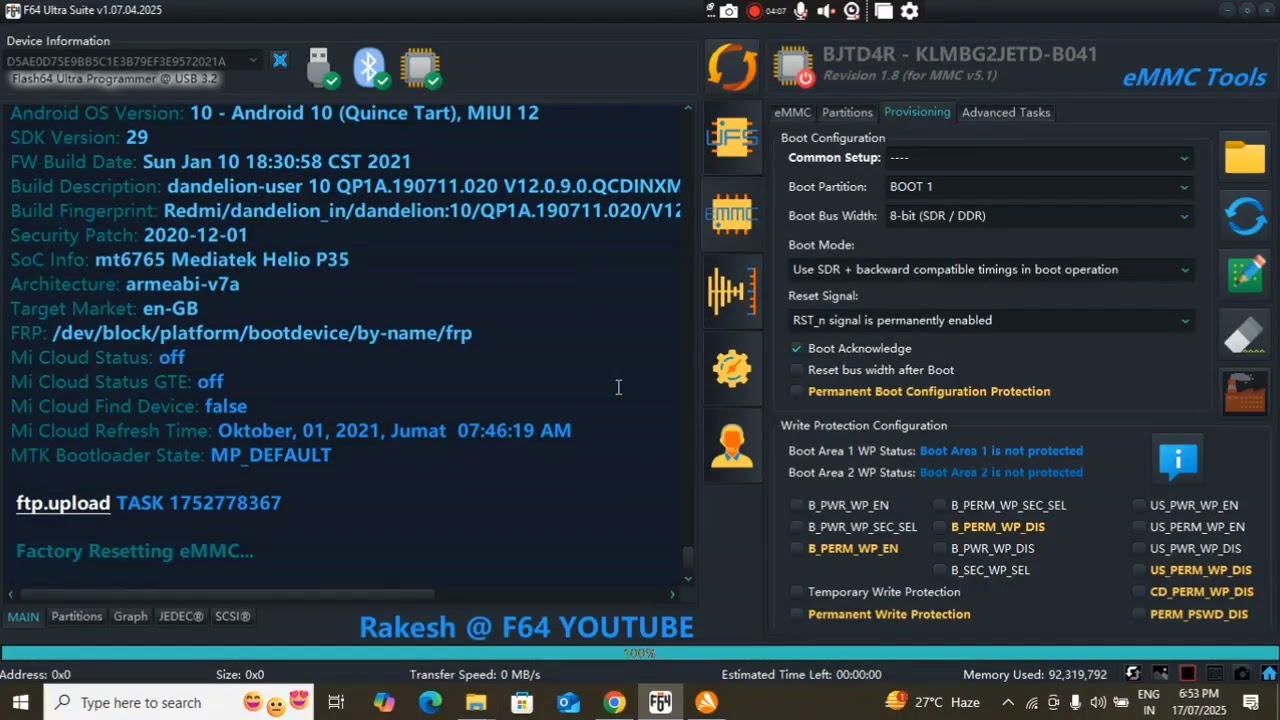
Task: Open the Common Setup dropdown
Action: click(x=1039, y=158)
